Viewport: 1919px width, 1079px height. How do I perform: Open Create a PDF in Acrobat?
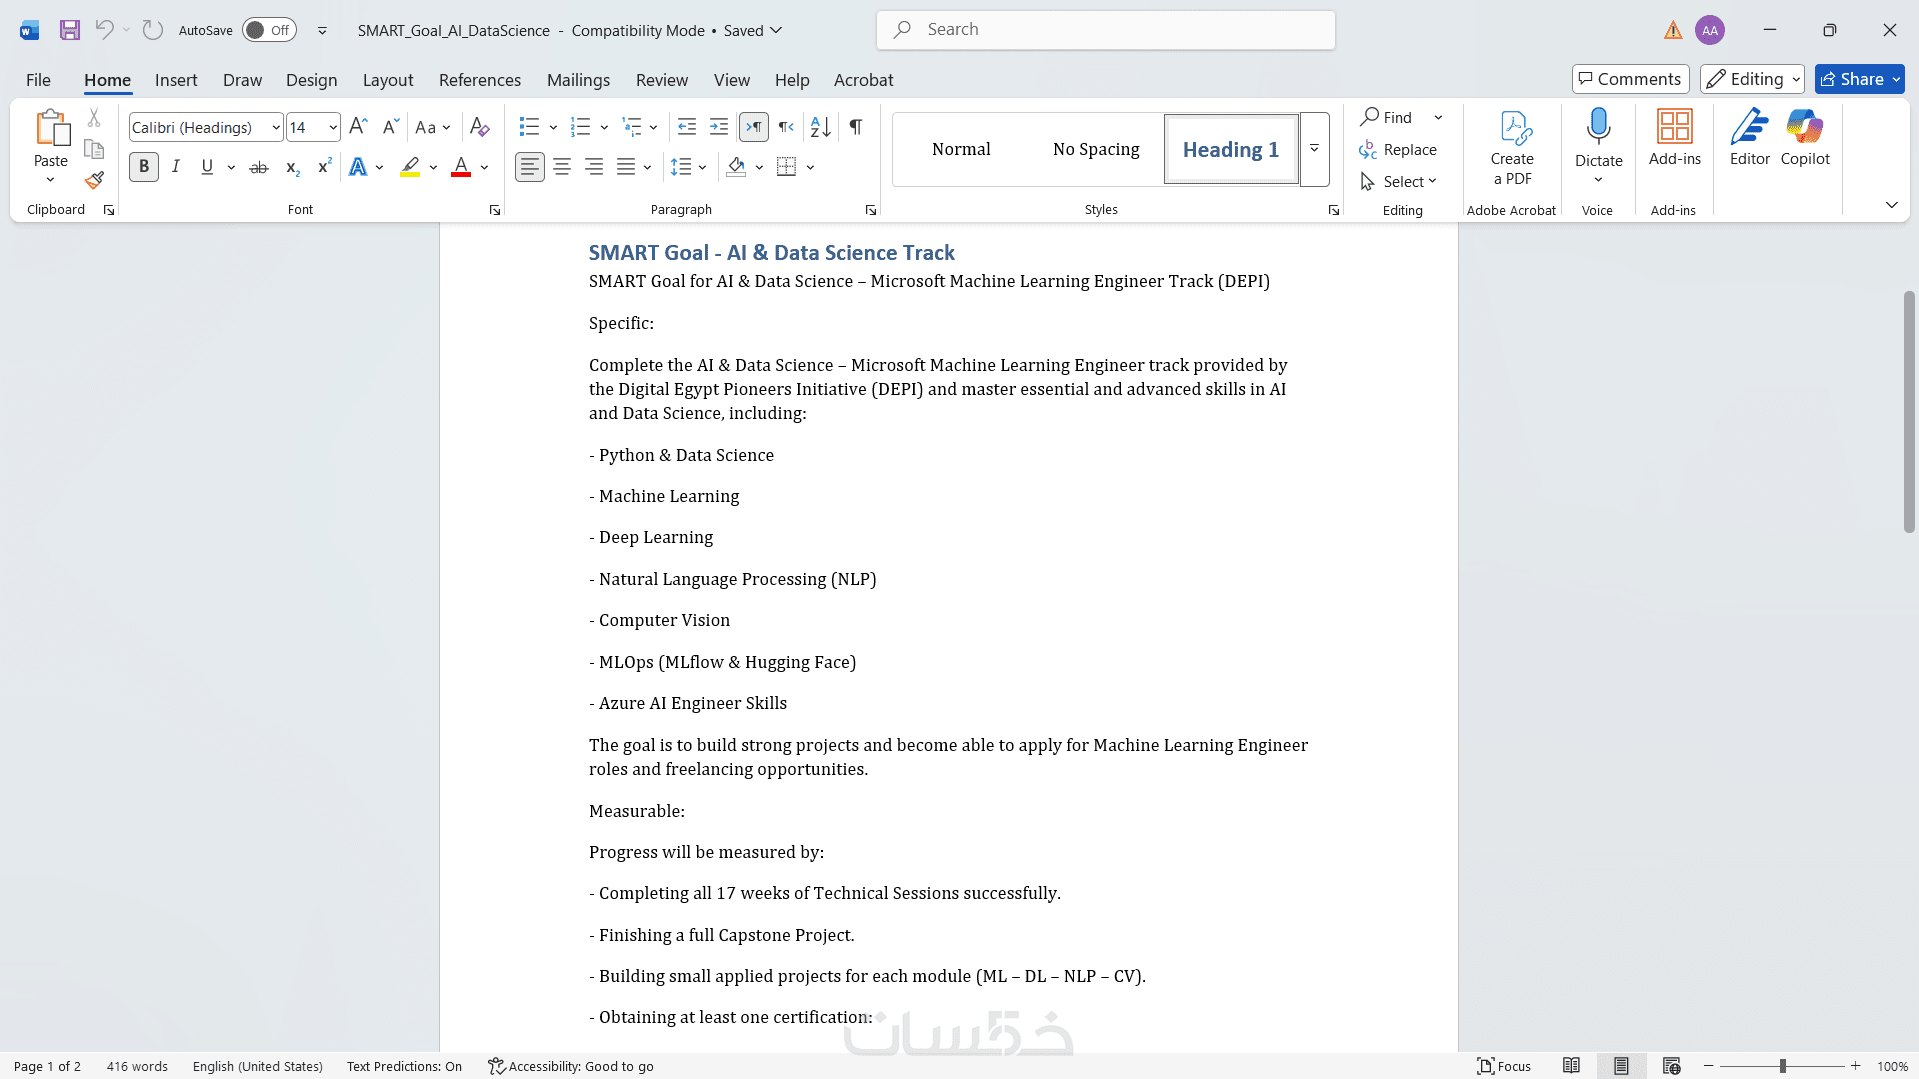click(x=1512, y=149)
